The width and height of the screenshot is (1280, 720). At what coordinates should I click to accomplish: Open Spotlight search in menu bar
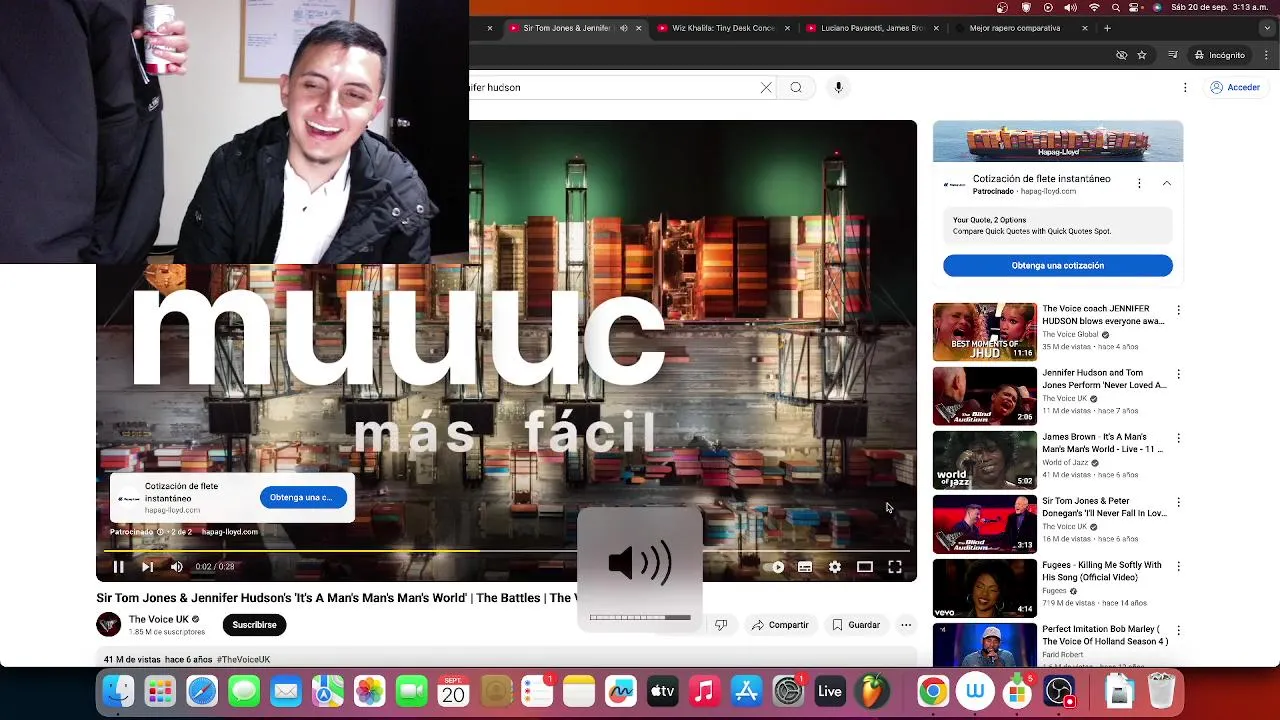(x=1116, y=7)
